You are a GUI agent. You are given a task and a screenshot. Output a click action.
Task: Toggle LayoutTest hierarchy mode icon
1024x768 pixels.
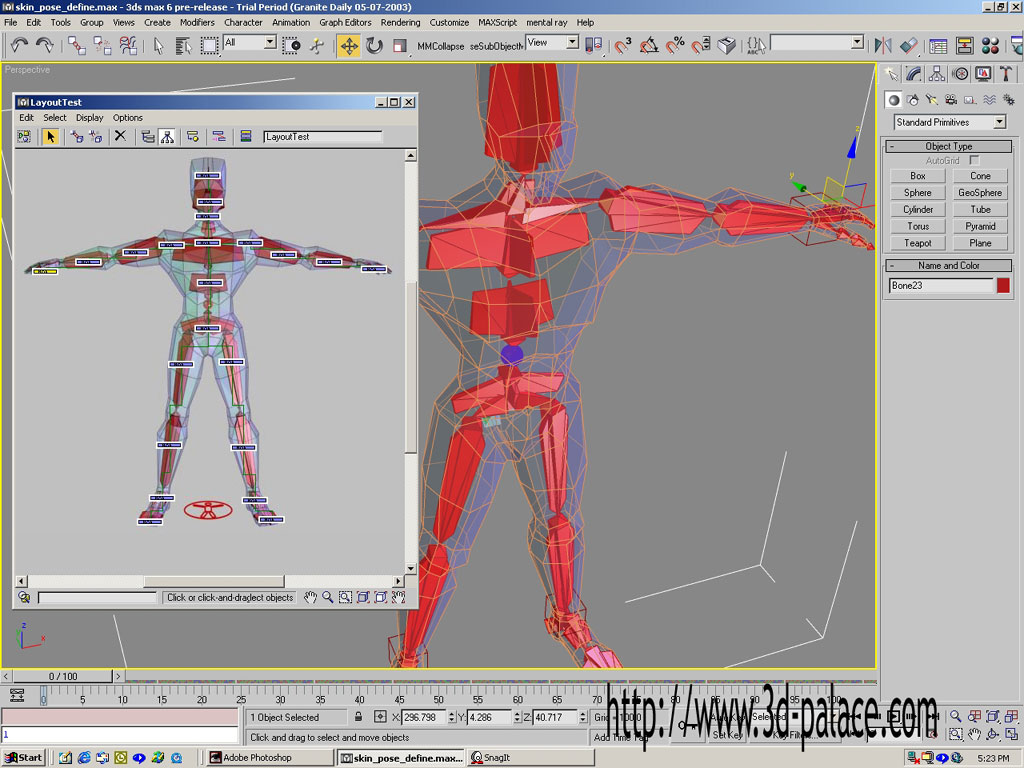tap(167, 136)
